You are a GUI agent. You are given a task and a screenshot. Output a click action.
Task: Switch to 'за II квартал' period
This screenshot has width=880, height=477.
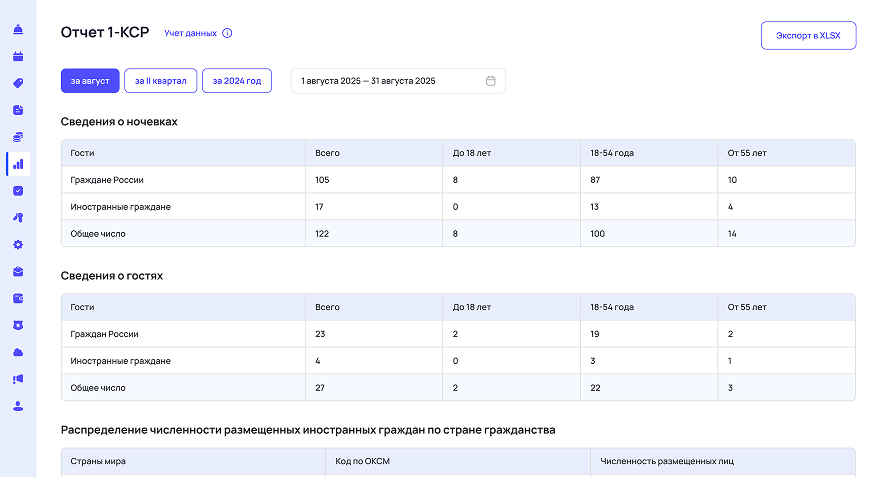160,81
